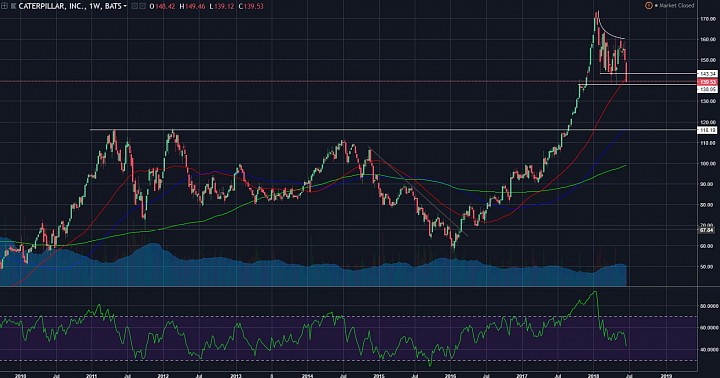720x378 pixels.
Task: Click the 170.00 price axis label
Action: (x=708, y=19)
